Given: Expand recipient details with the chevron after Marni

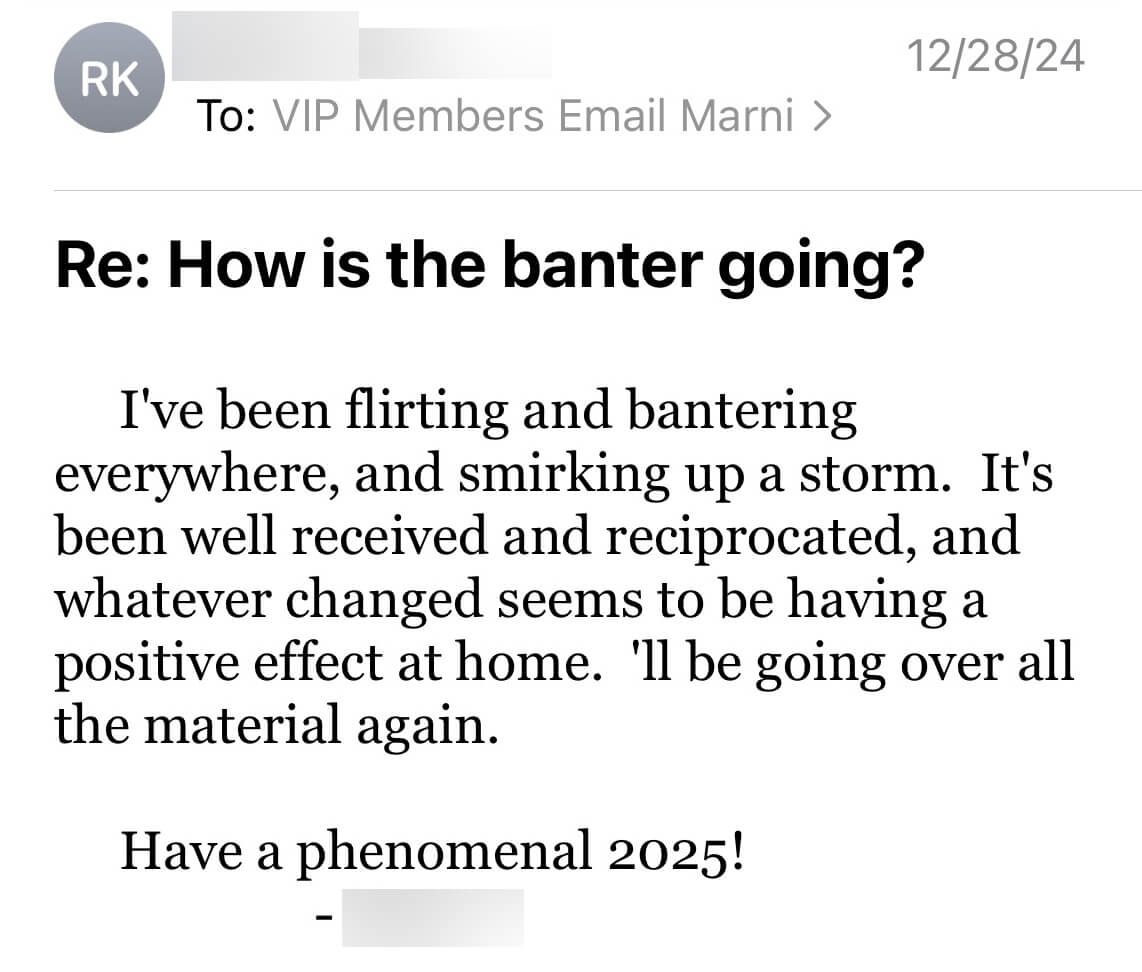Looking at the screenshot, I should (822, 116).
